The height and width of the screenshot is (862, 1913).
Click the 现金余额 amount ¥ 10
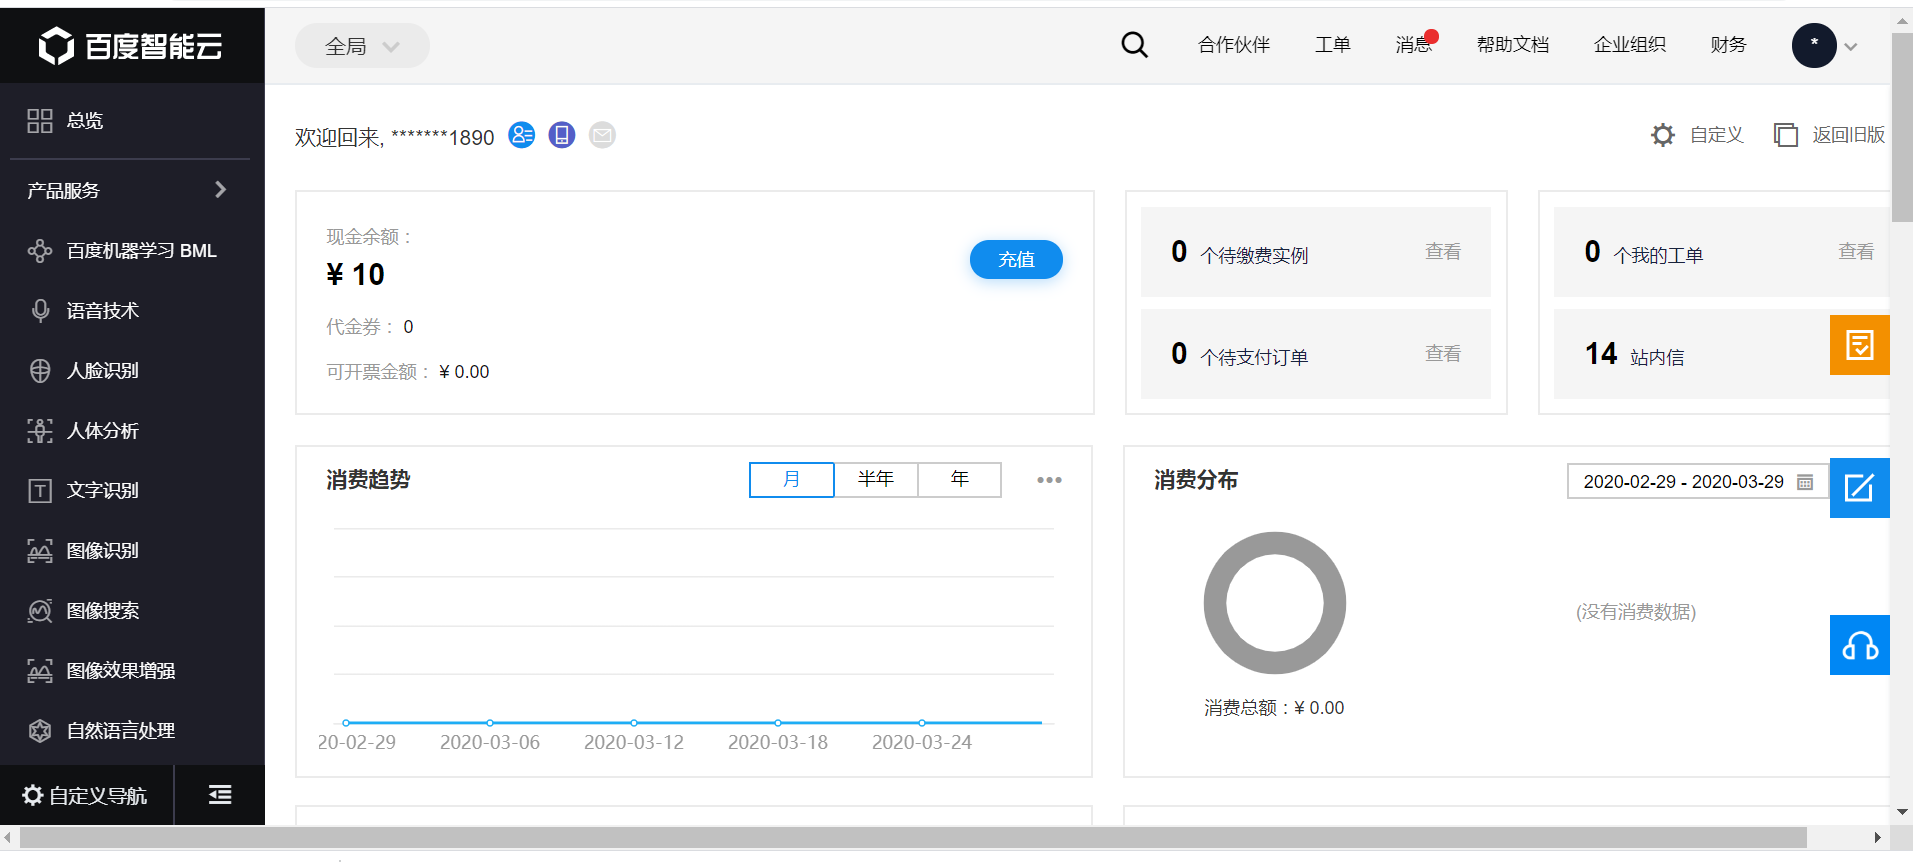(x=355, y=274)
